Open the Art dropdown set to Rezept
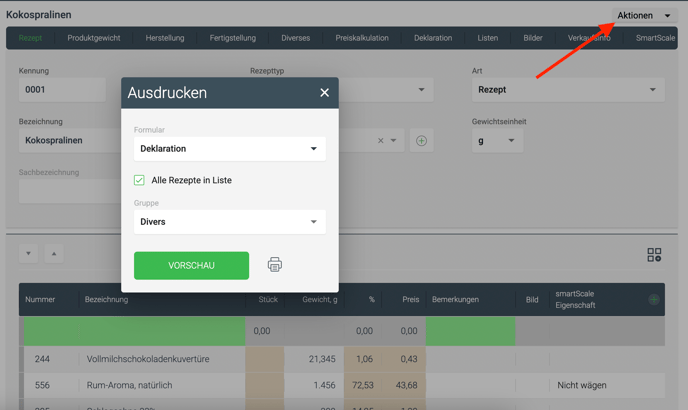The width and height of the screenshot is (688, 410). coord(568,90)
